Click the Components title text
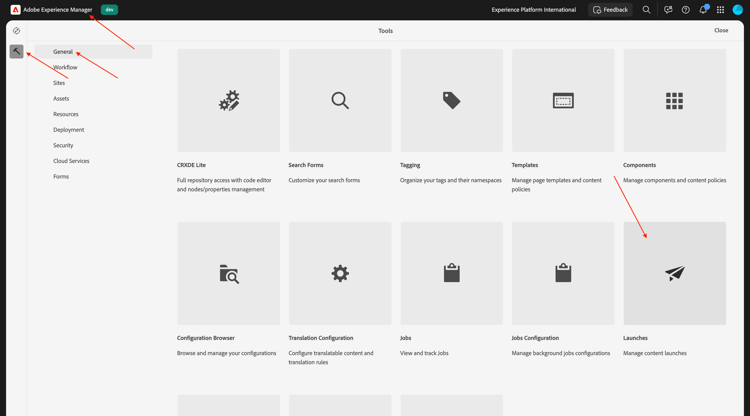Viewport: 750px width, 416px height. (x=640, y=165)
